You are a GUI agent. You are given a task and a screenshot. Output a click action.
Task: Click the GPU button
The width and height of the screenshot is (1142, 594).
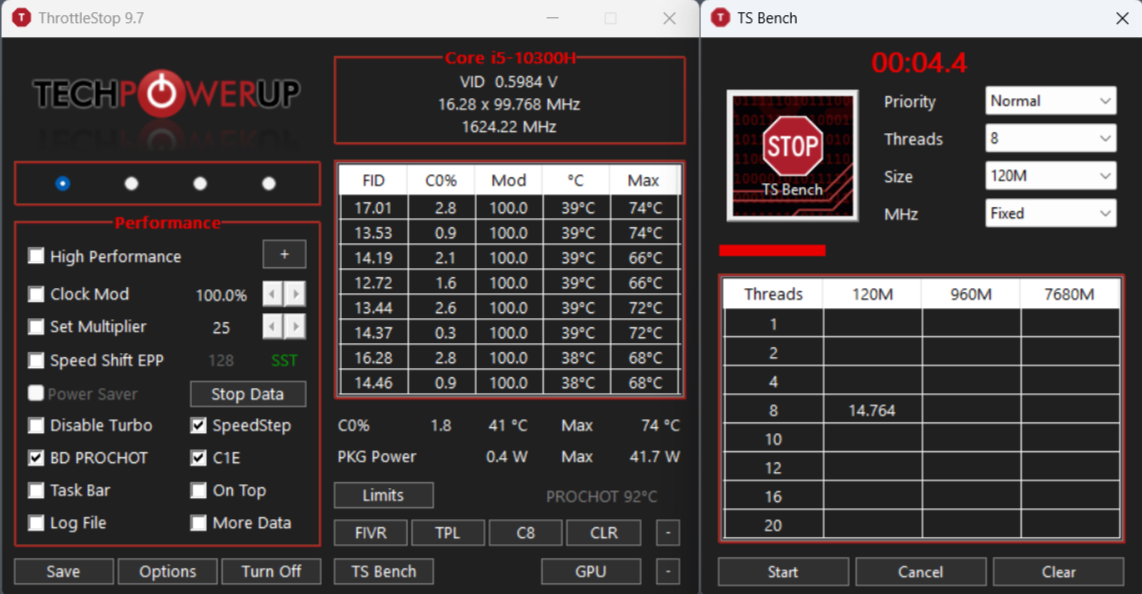click(x=591, y=571)
